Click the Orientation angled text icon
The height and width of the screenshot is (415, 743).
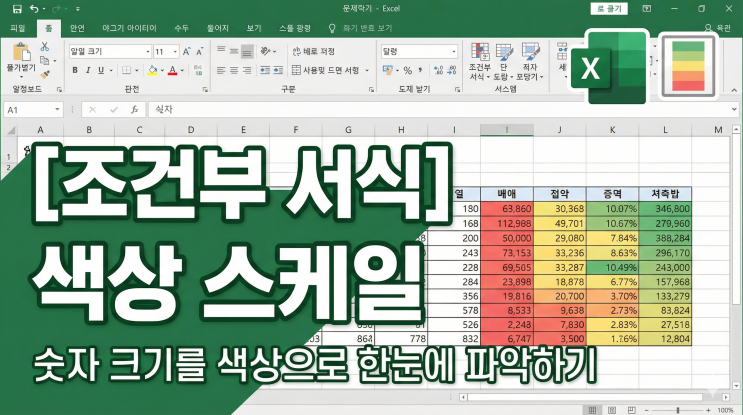tap(265, 51)
